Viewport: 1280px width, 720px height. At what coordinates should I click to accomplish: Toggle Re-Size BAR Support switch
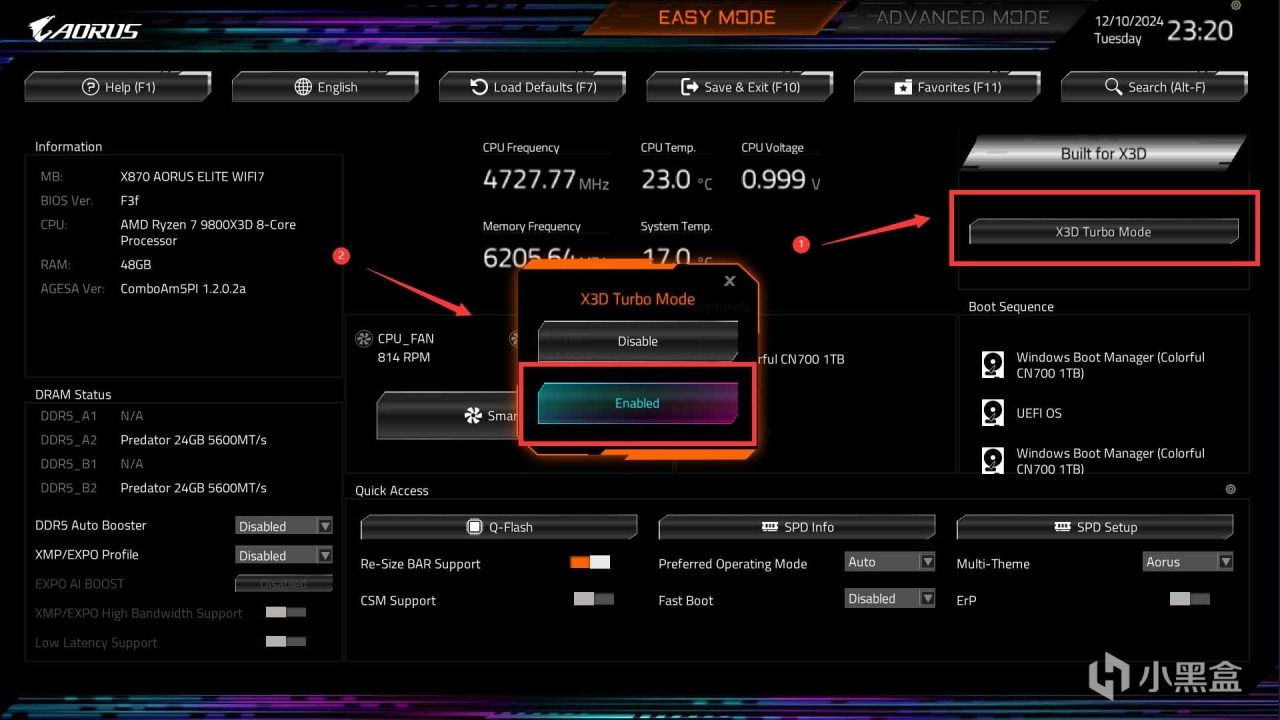(590, 562)
